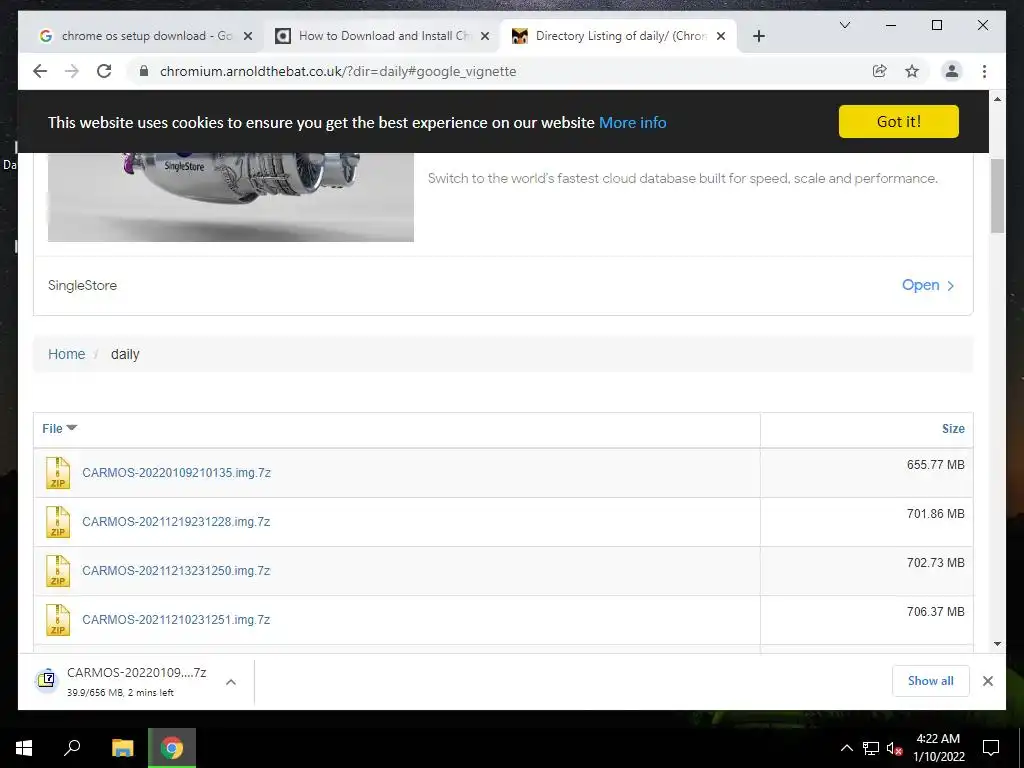
Task: Switch to the 'chrome os setup download' tab
Action: click(142, 36)
